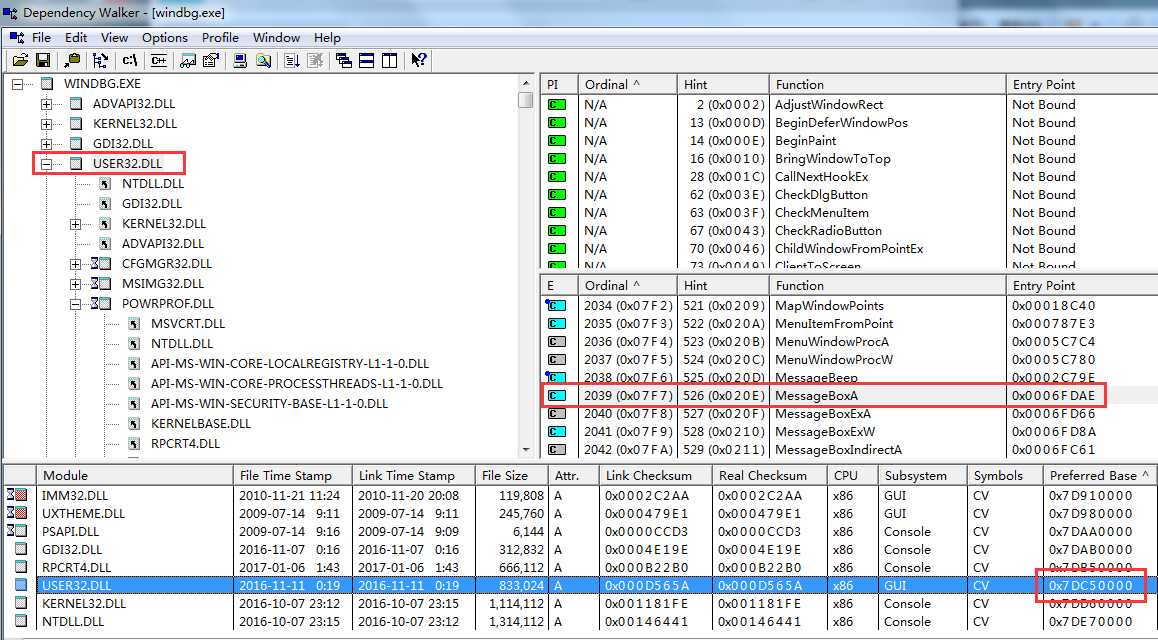
Task: Sort imports by PI column header
Action: [559, 84]
